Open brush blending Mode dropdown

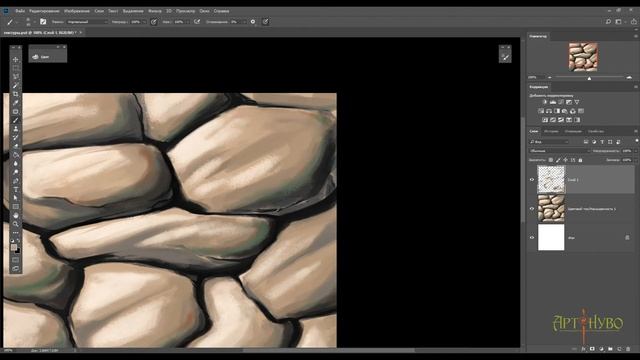87,22
